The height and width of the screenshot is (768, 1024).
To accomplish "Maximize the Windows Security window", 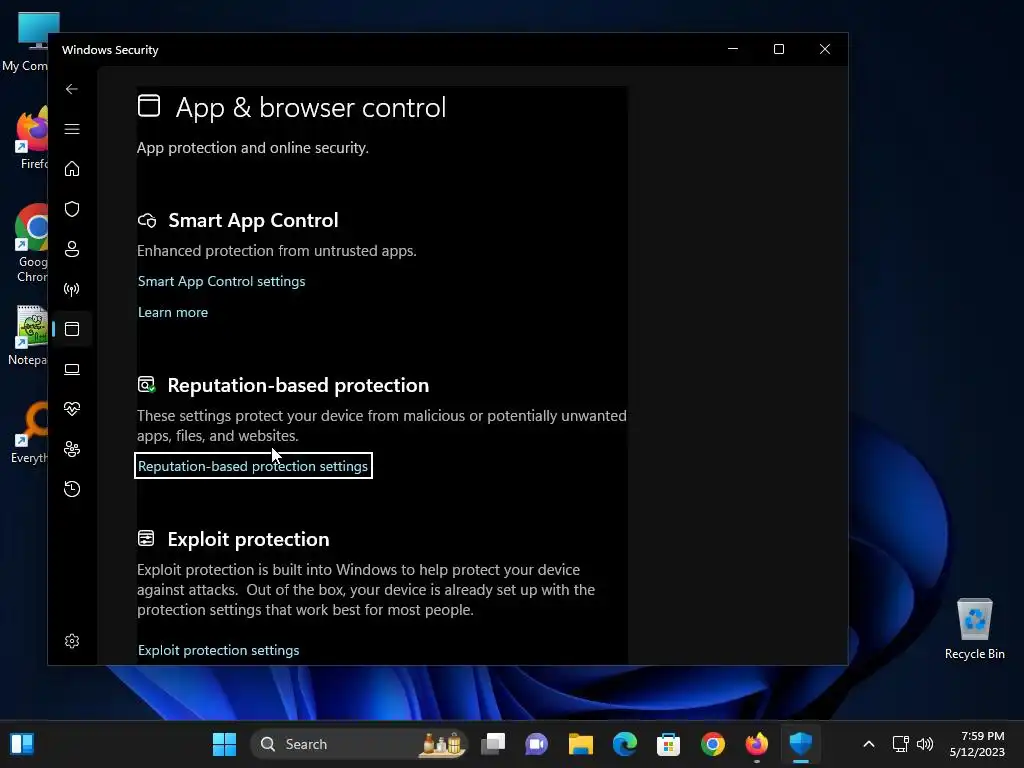I will point(778,50).
